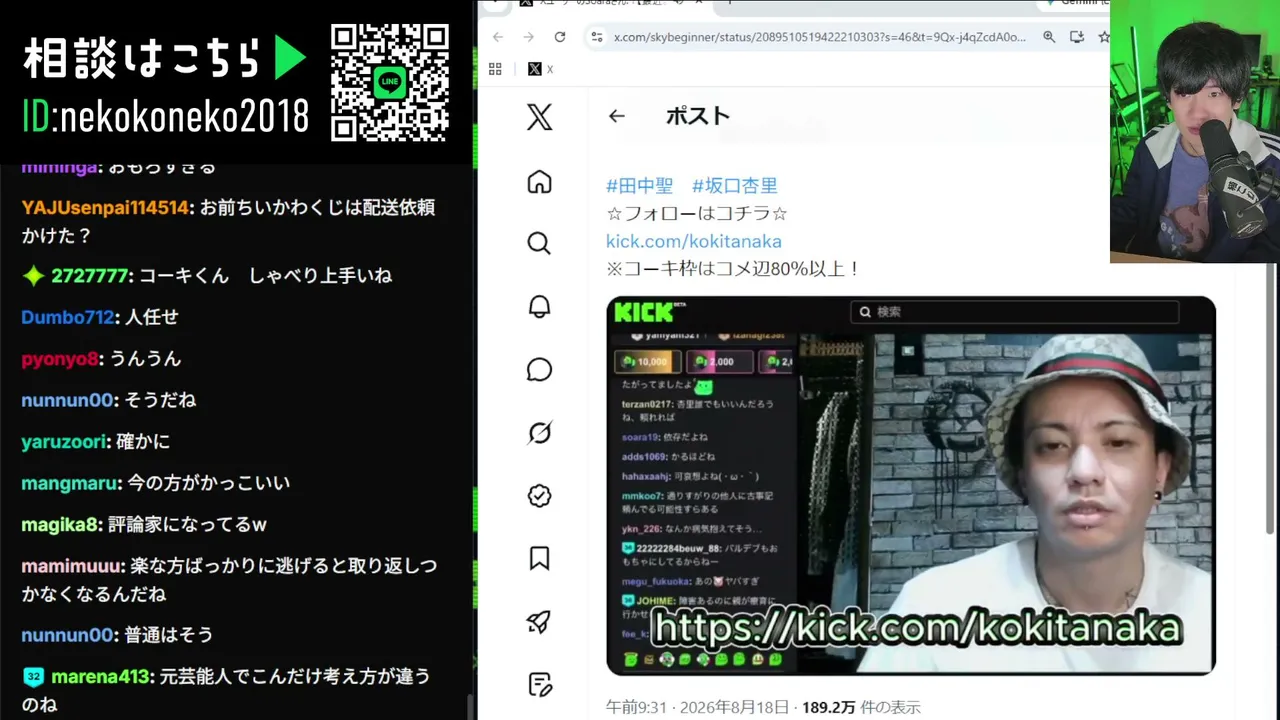Click the 189.2万 件の表示 view count

coord(861,707)
